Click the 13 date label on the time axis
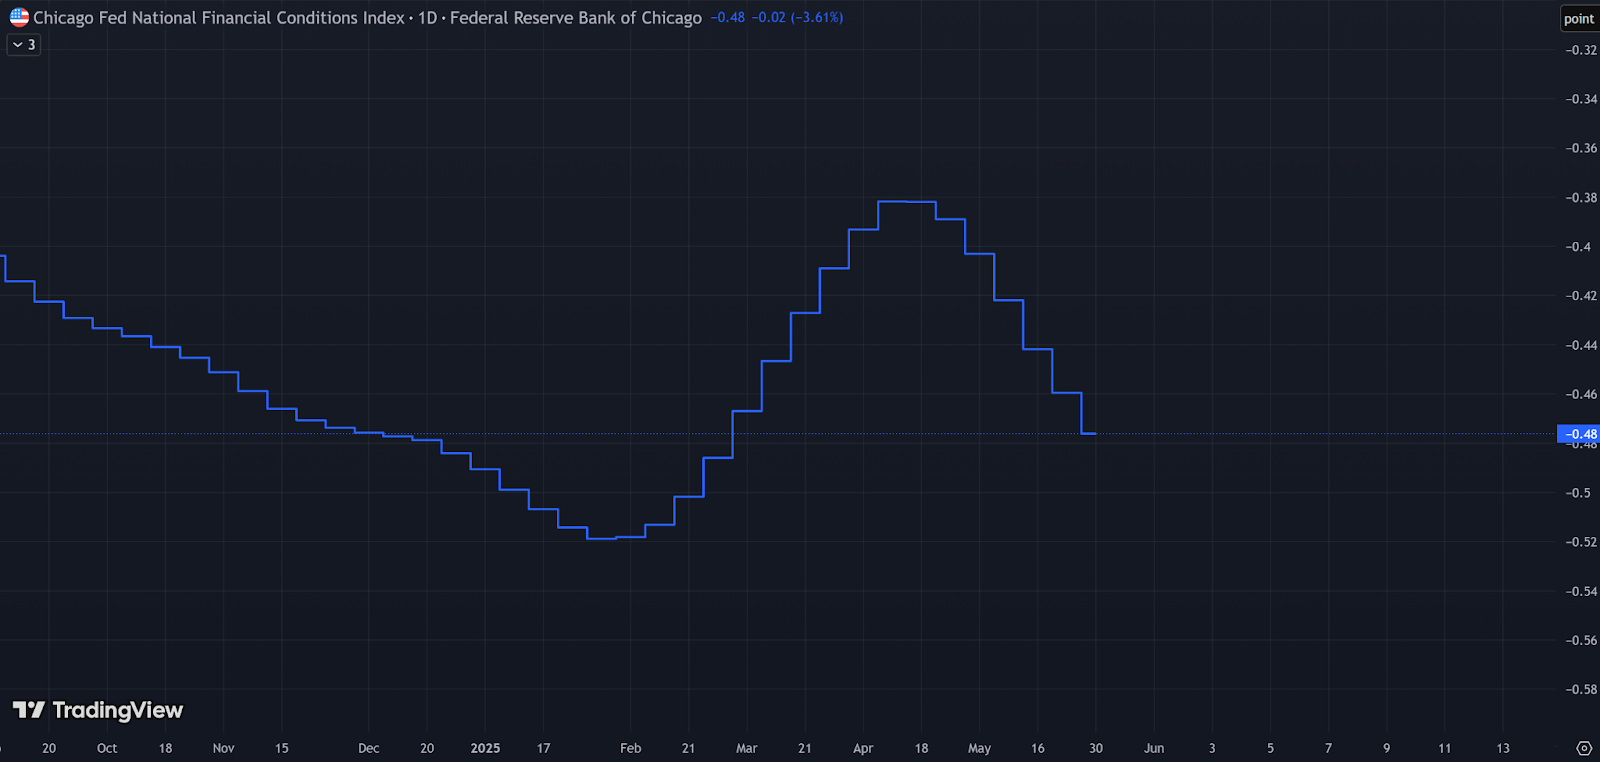The height and width of the screenshot is (762, 1600). pos(1503,748)
